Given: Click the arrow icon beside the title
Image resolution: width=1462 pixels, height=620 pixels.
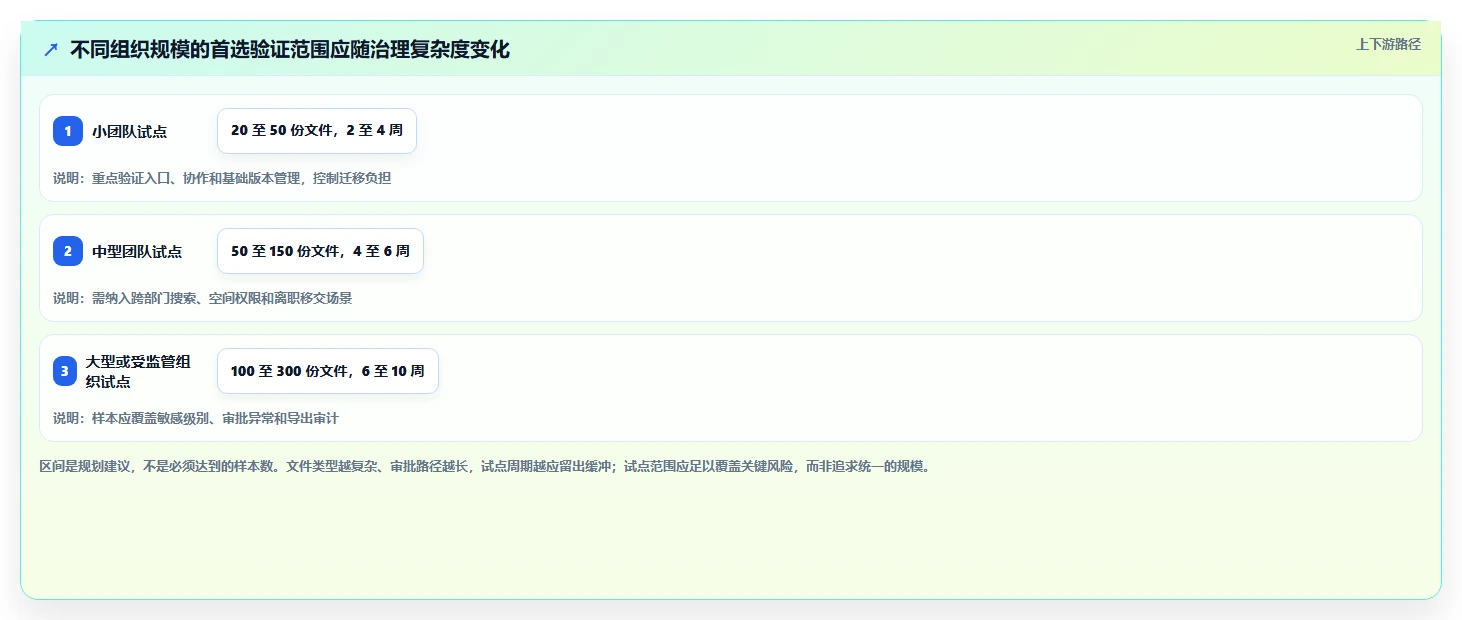Looking at the screenshot, I should 51,49.
